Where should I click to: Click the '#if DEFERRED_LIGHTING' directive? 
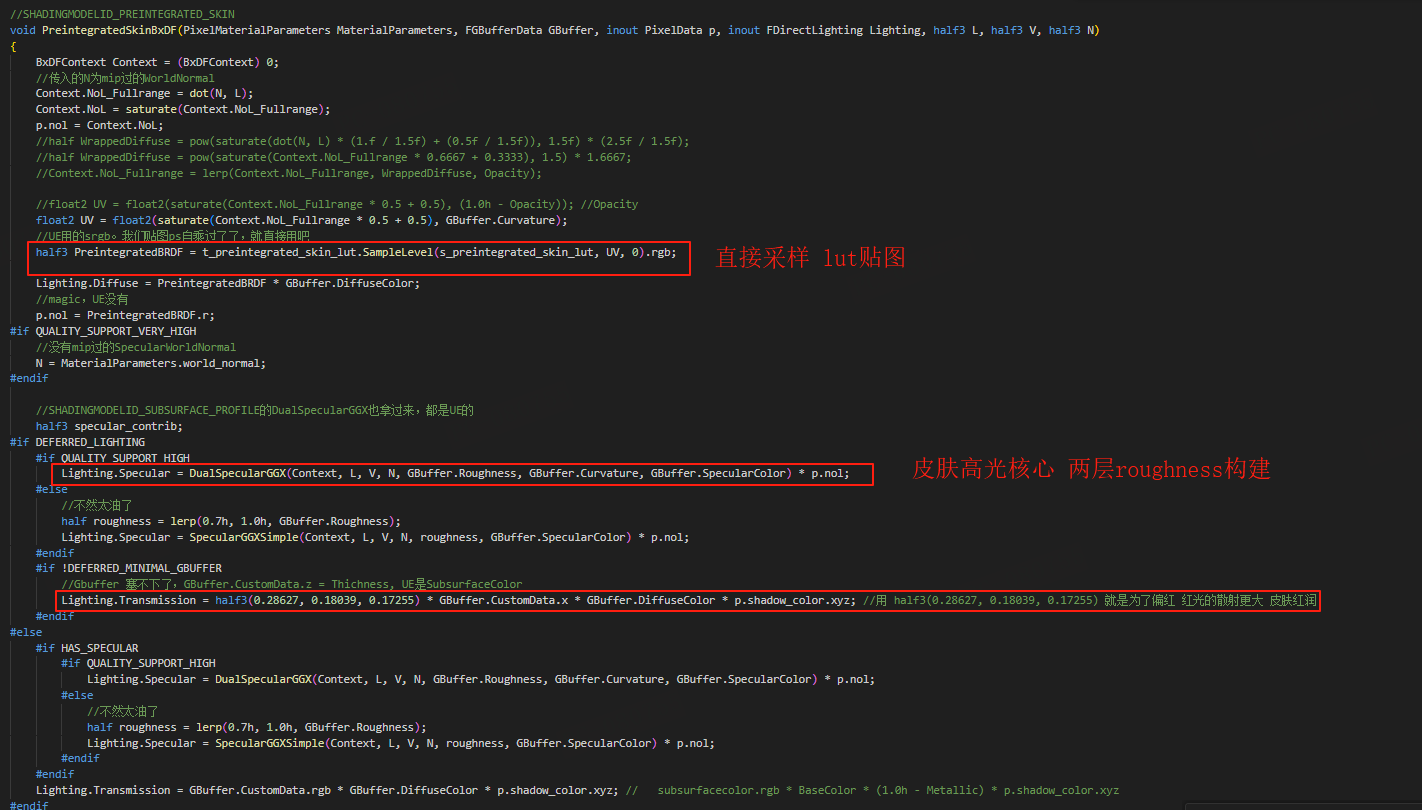point(77,442)
